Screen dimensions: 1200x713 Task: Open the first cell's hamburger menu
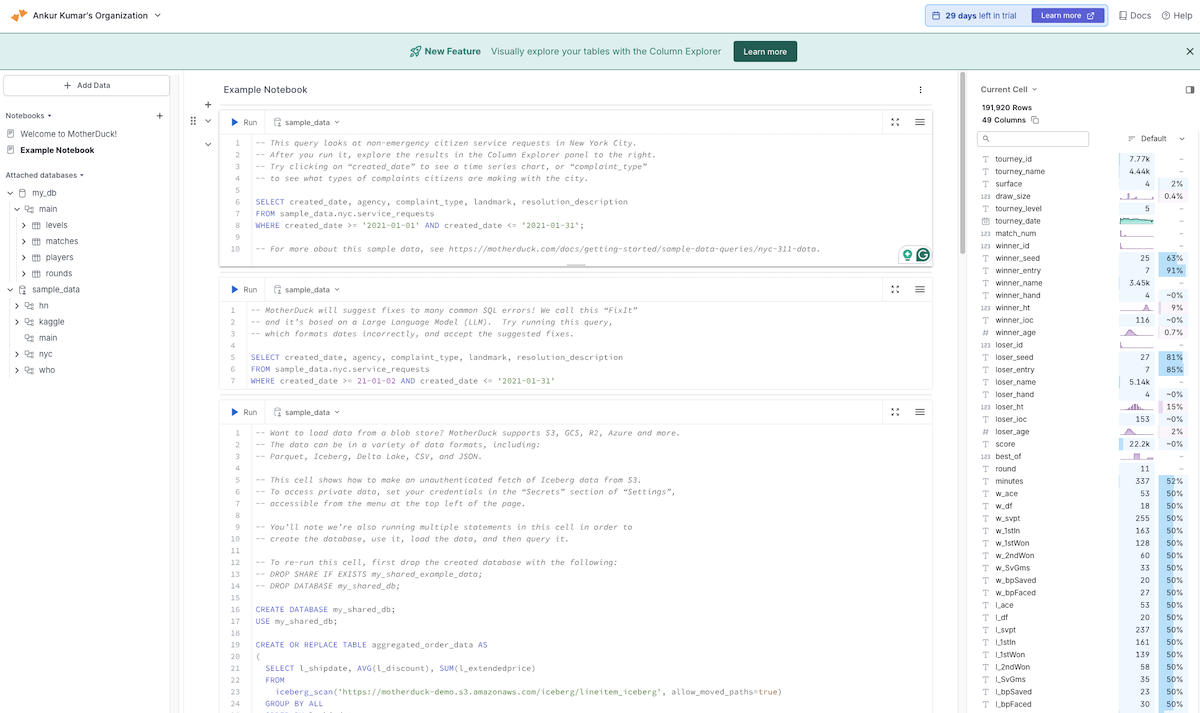pos(920,122)
